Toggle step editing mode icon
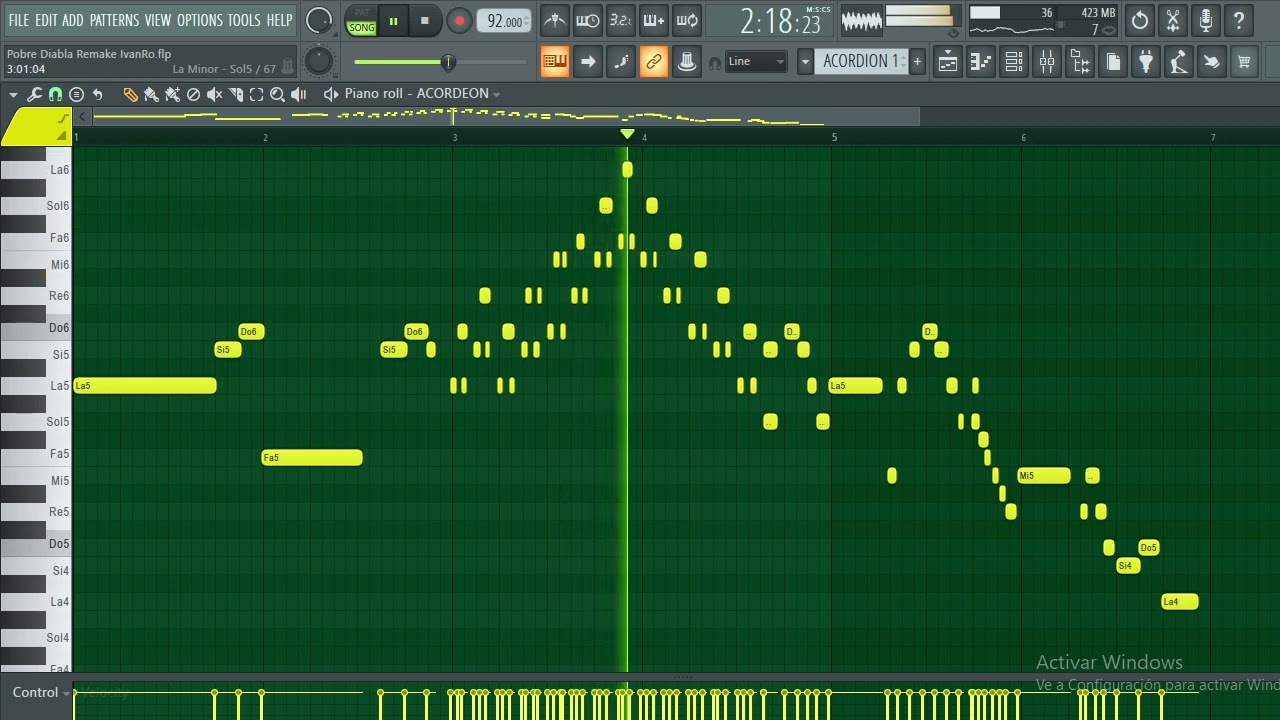This screenshot has width=1280, height=720. (x=620, y=62)
